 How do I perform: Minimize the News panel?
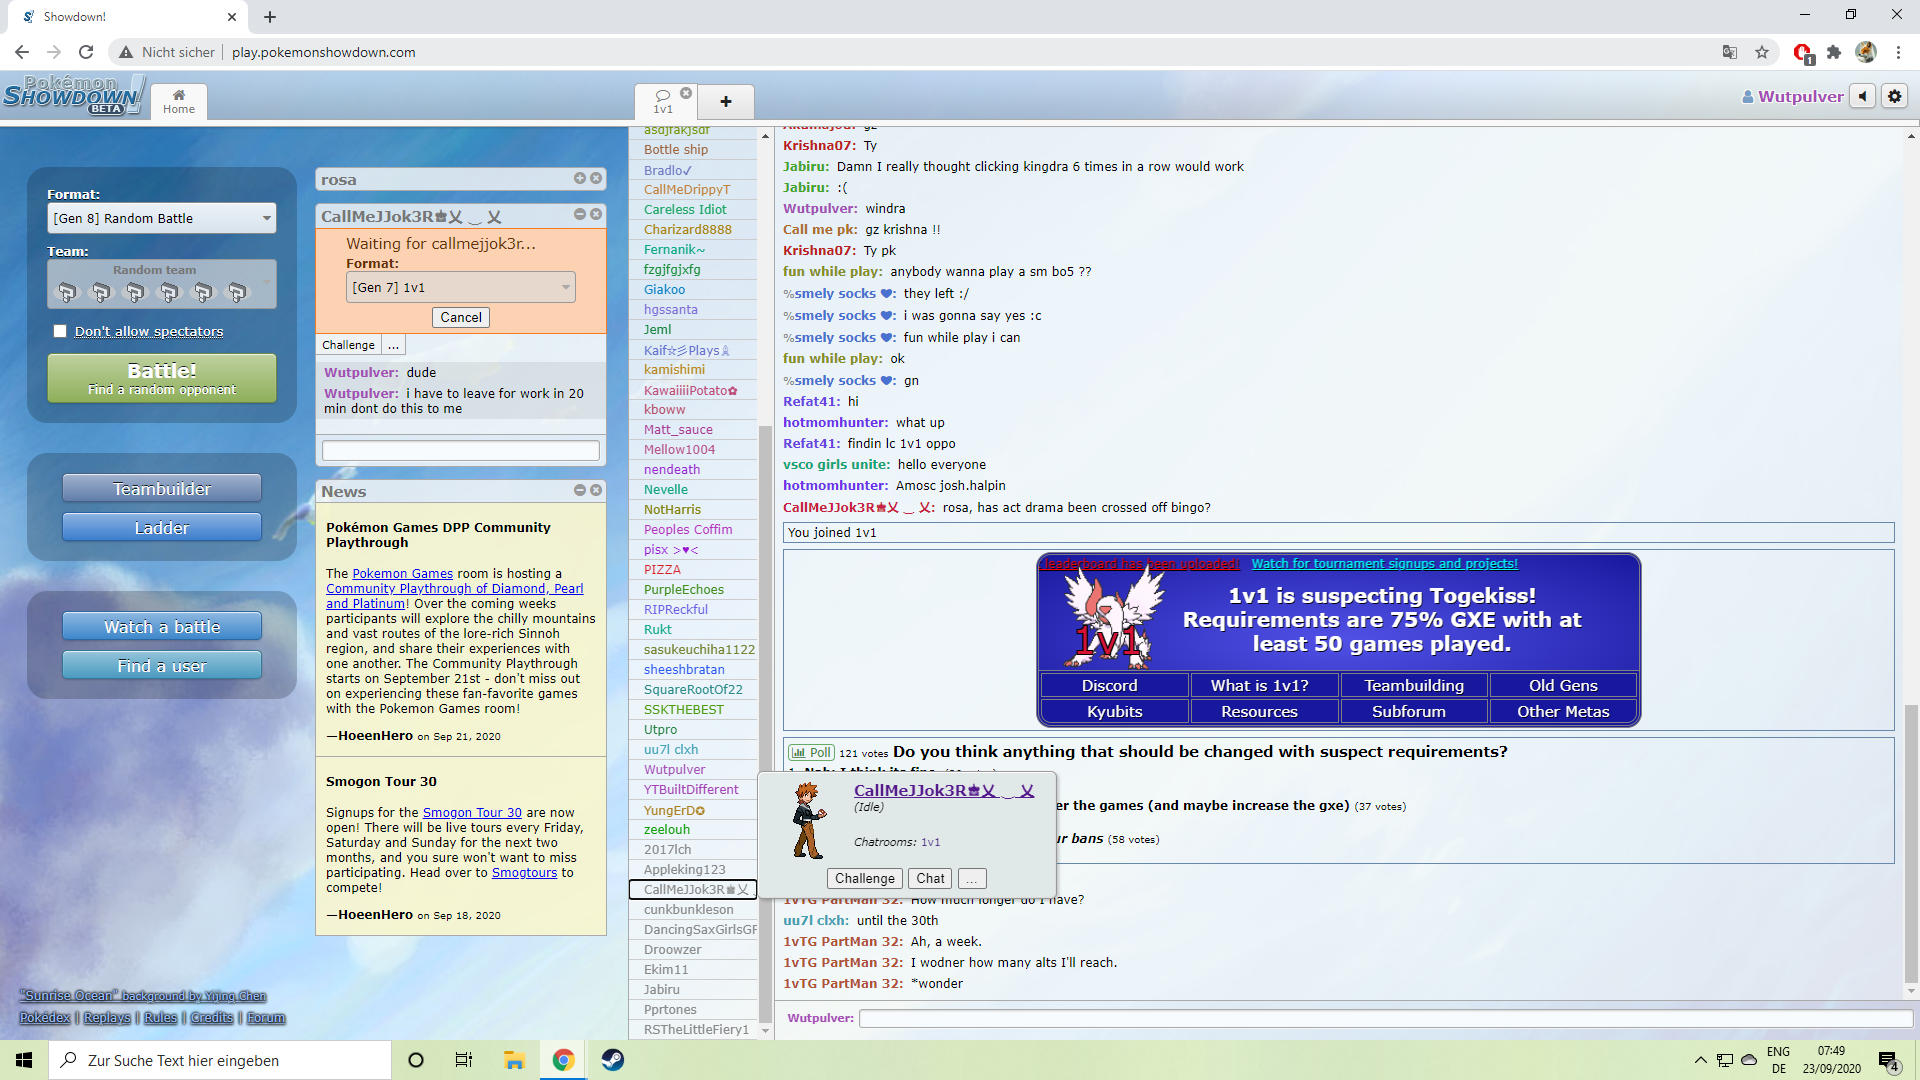pyautogui.click(x=580, y=490)
